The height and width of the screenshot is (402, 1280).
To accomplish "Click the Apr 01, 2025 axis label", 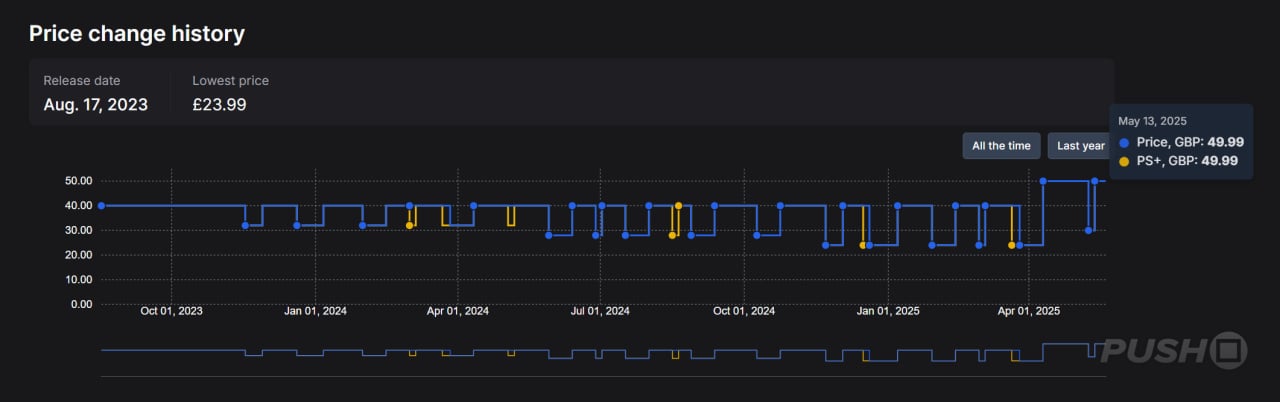I will (x=1029, y=311).
